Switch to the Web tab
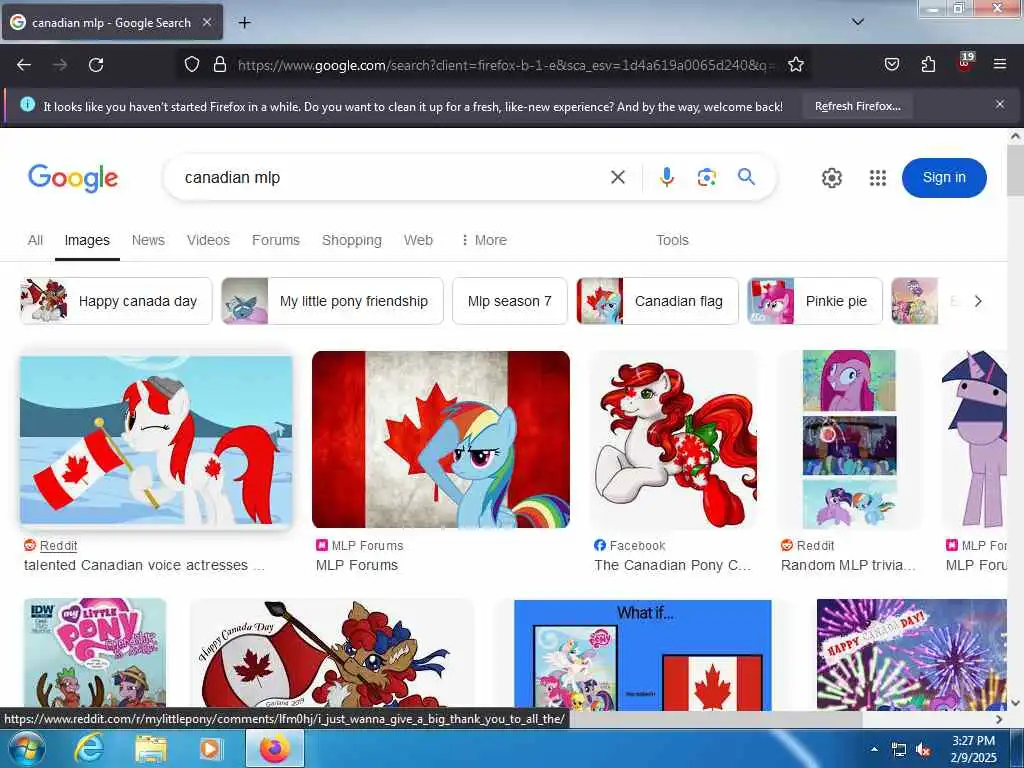 (x=418, y=240)
